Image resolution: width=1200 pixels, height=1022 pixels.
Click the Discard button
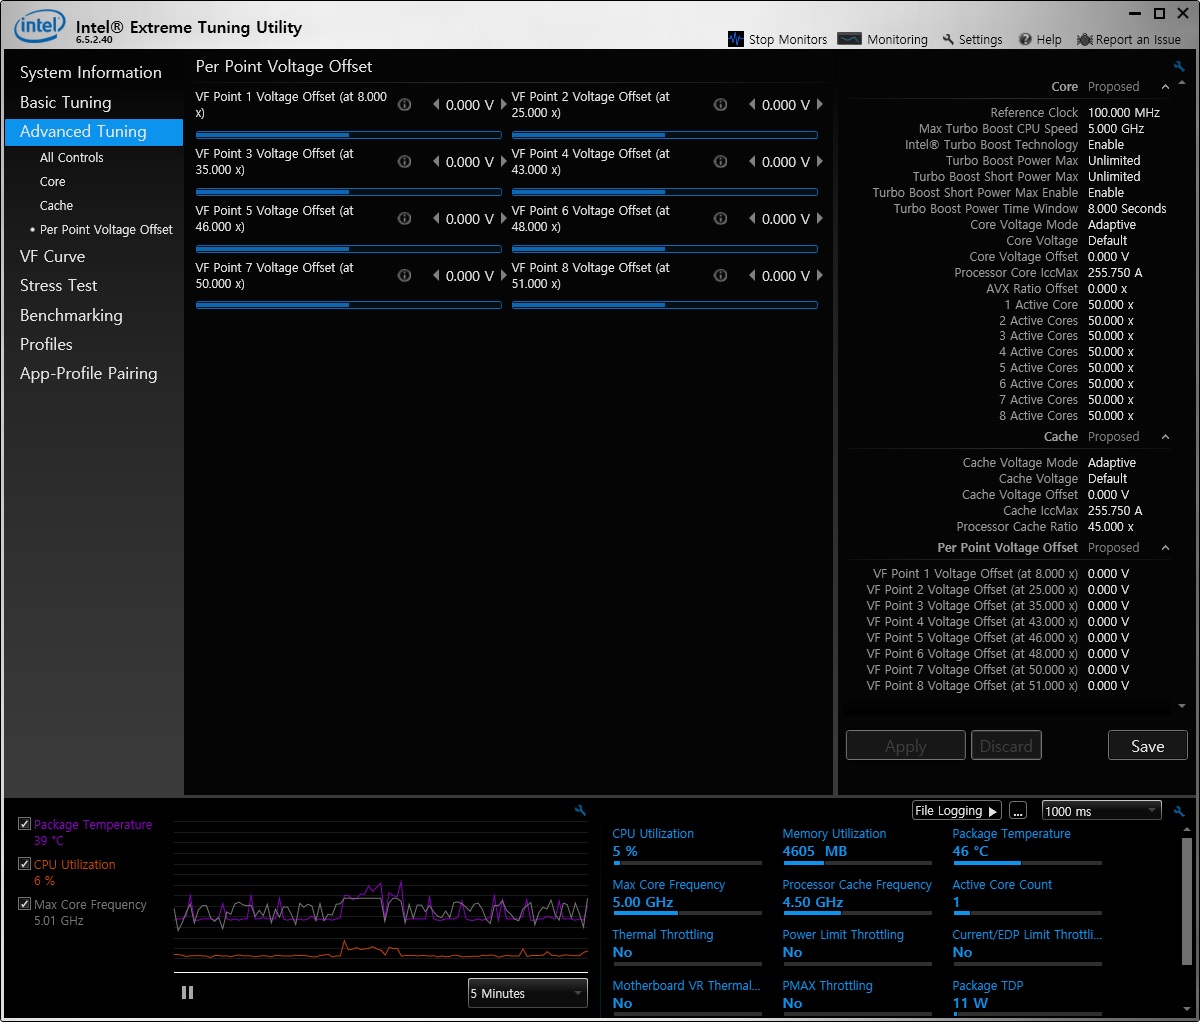point(1006,746)
